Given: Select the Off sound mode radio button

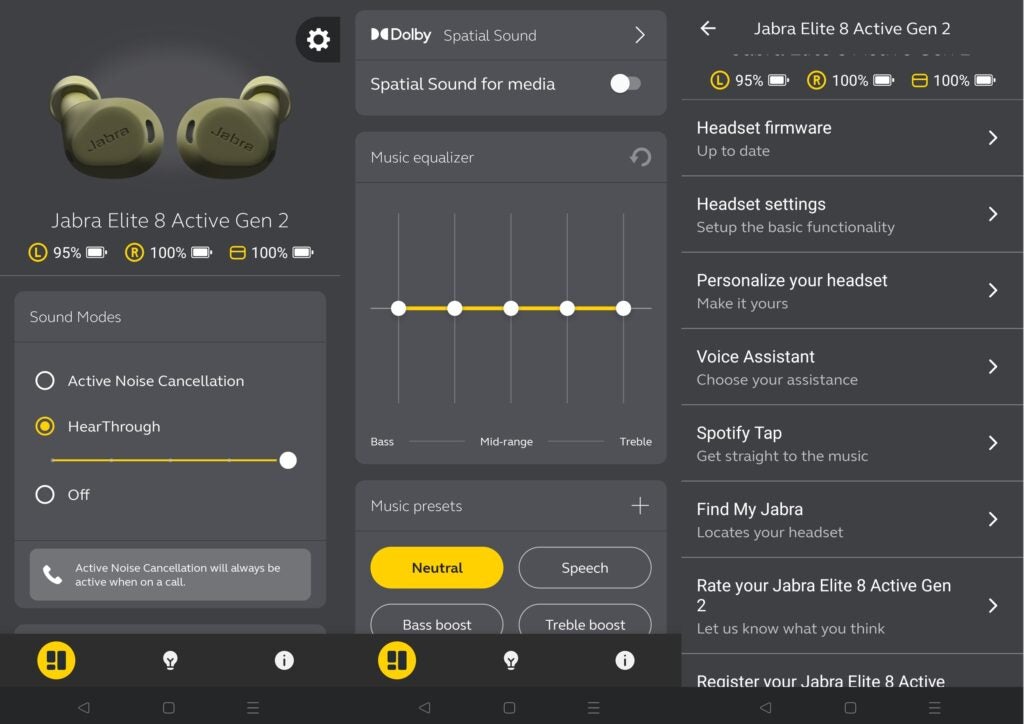Looking at the screenshot, I should [x=45, y=494].
